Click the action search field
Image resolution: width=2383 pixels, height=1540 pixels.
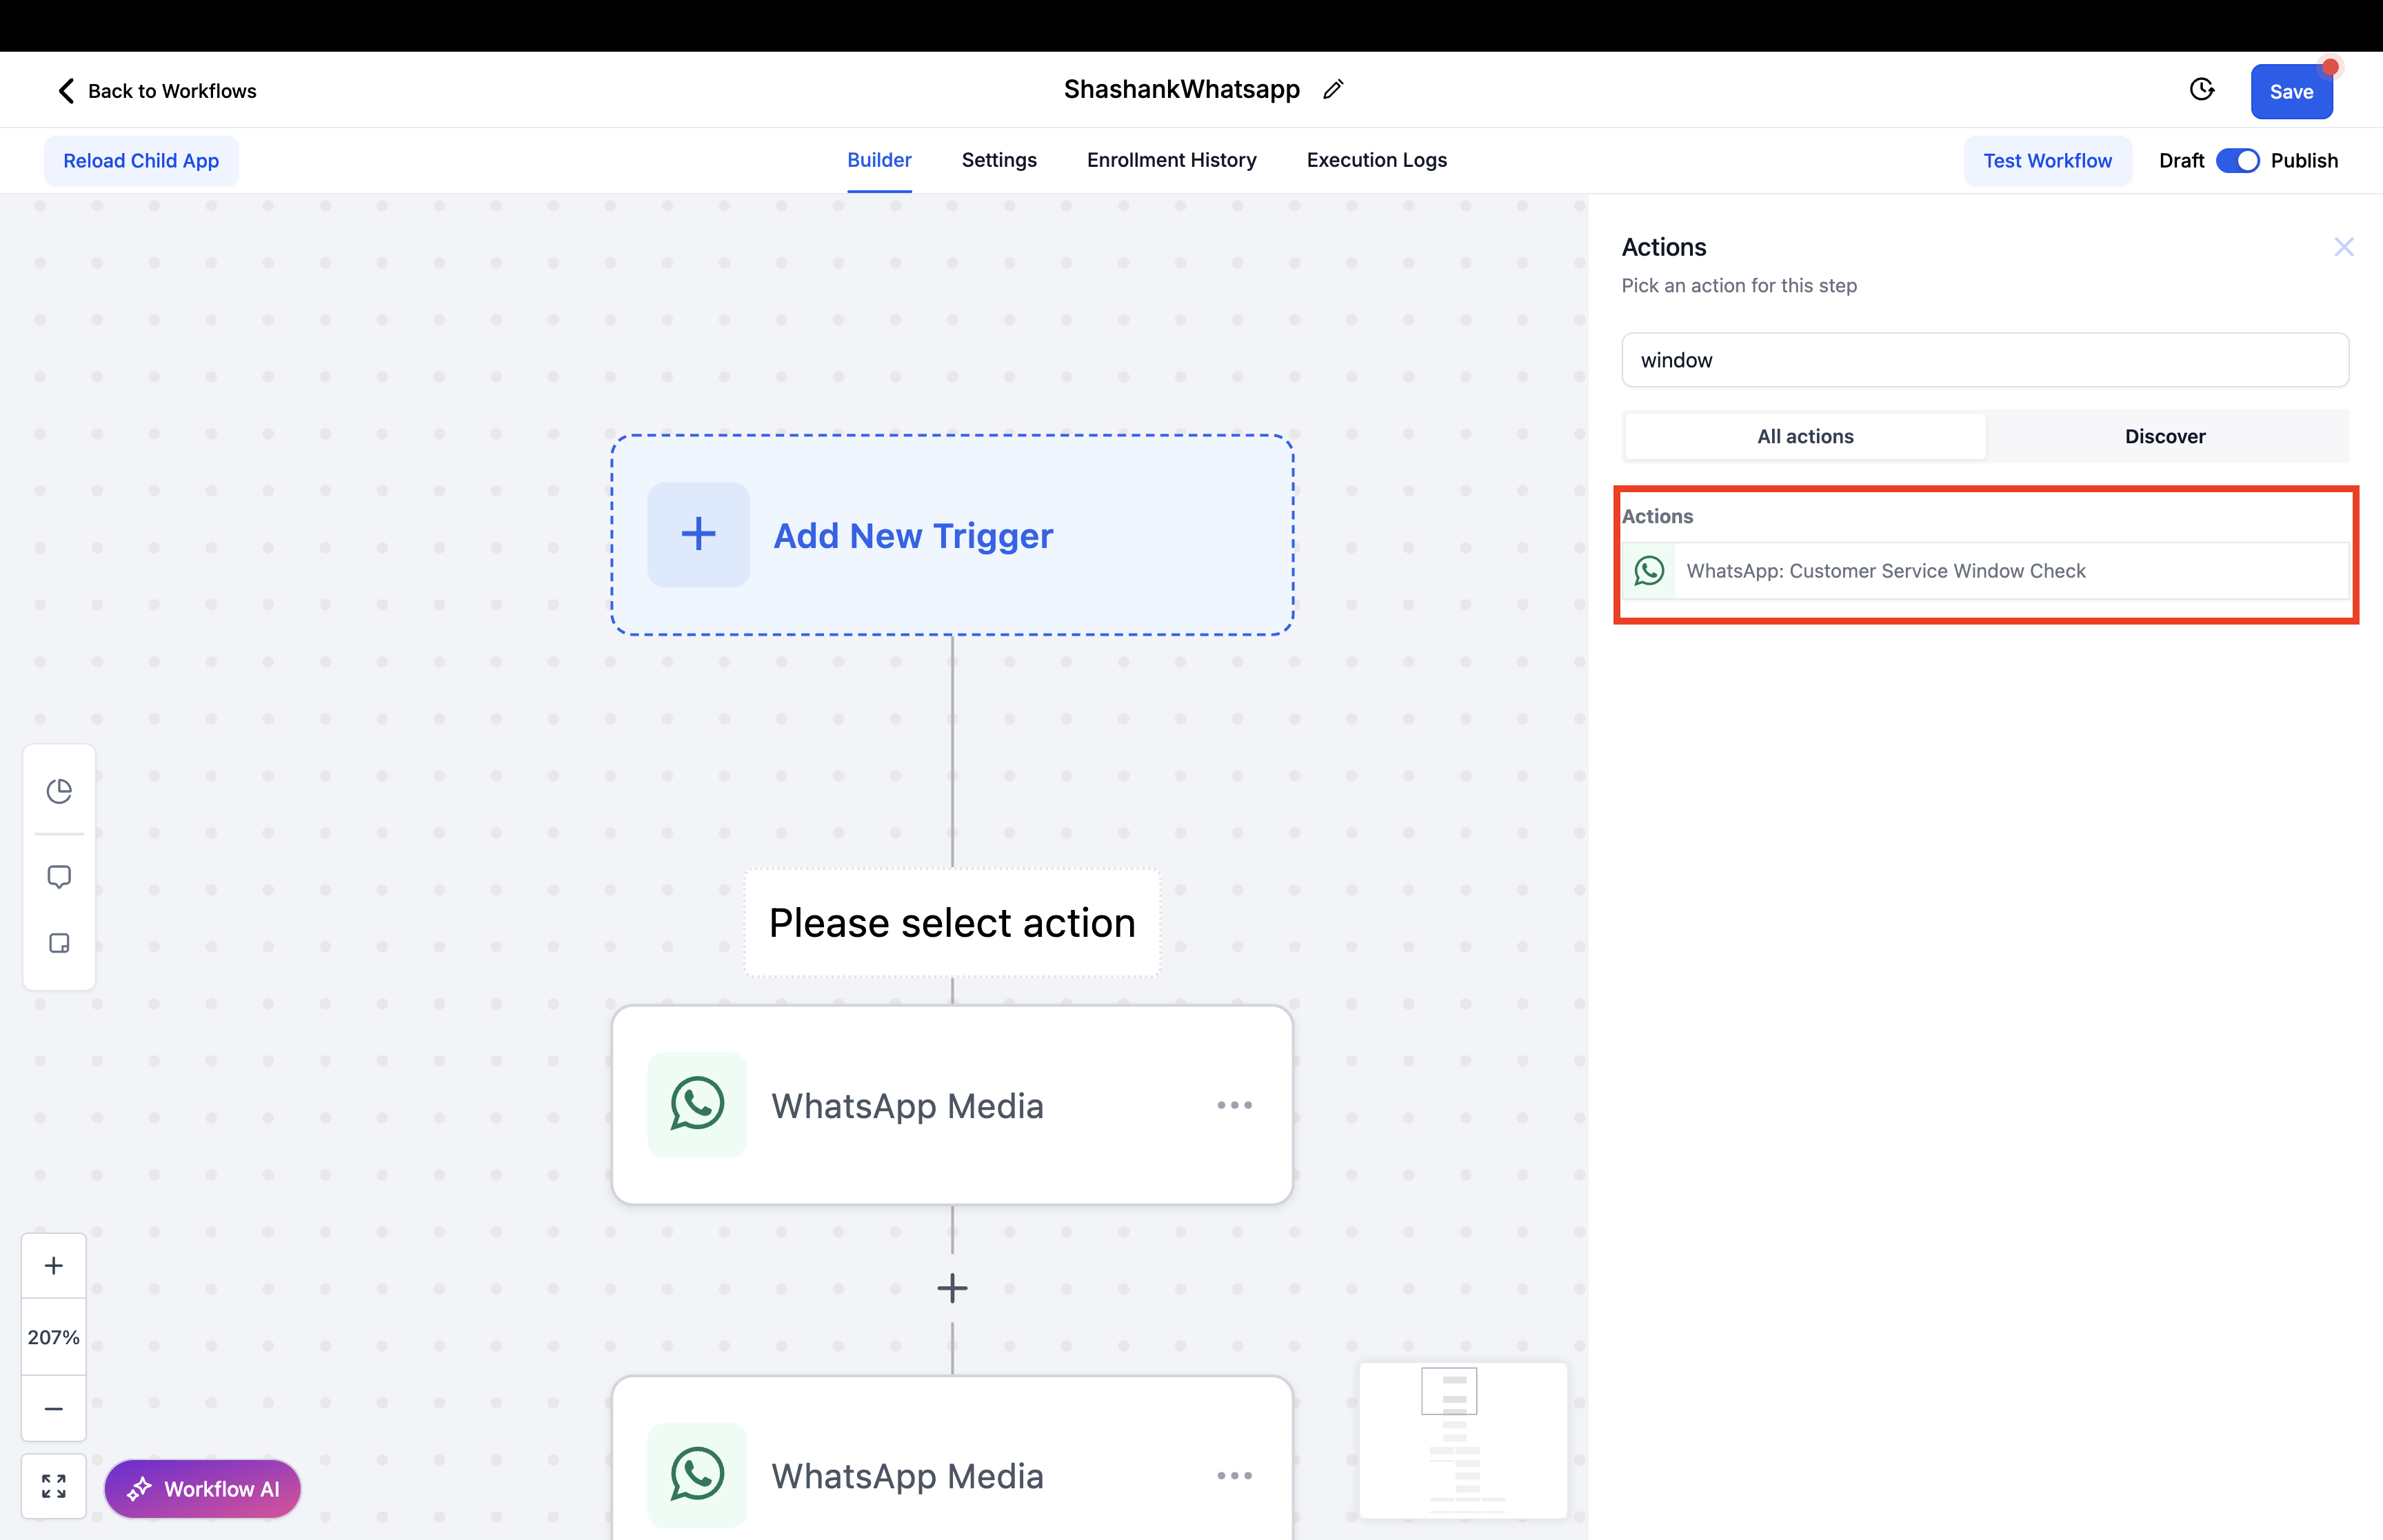tap(1984, 360)
